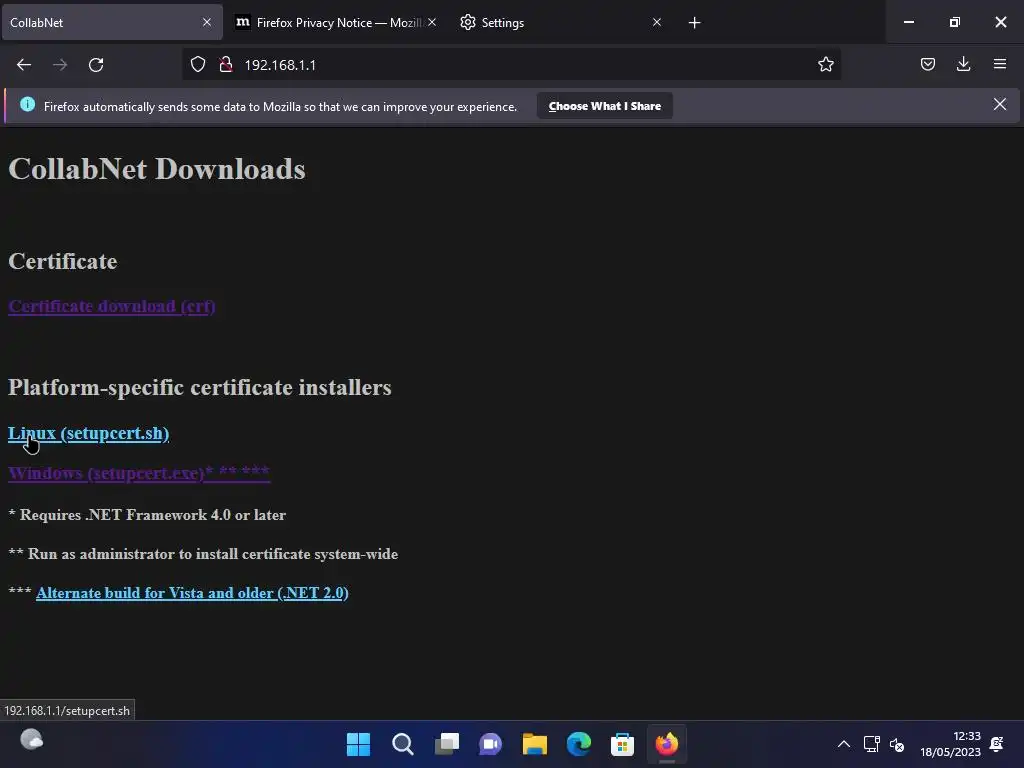1024x768 pixels.
Task: Open the notifications bell icon
Action: (x=997, y=744)
